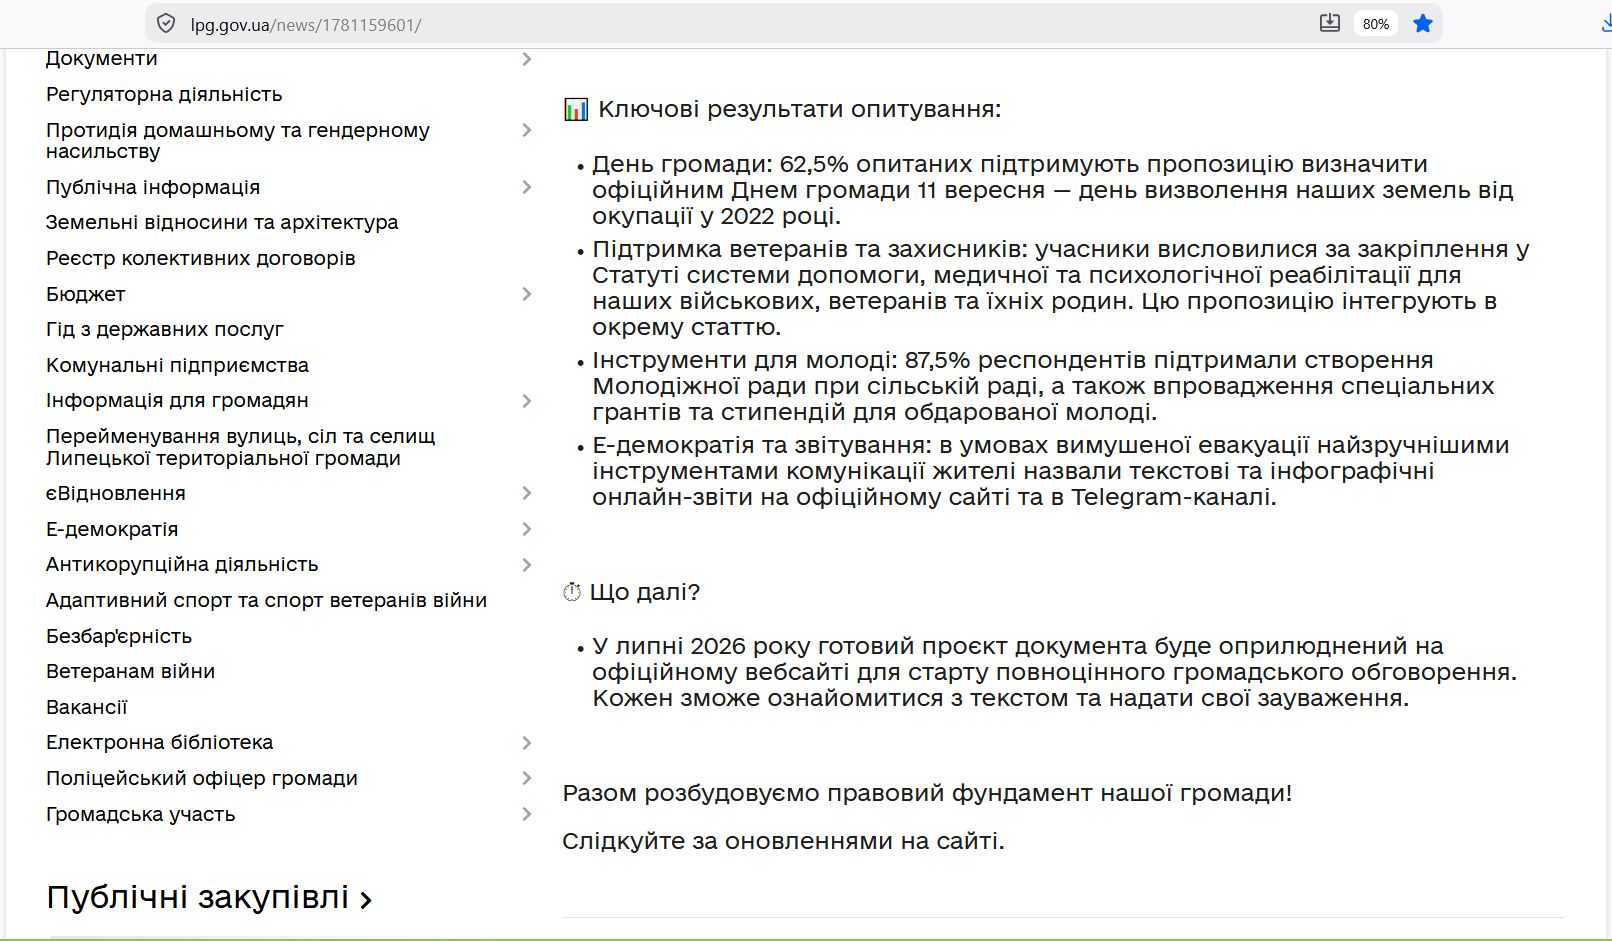This screenshot has width=1612, height=941.
Task: Expand the єВідновлення submenu chevron
Action: click(527, 493)
